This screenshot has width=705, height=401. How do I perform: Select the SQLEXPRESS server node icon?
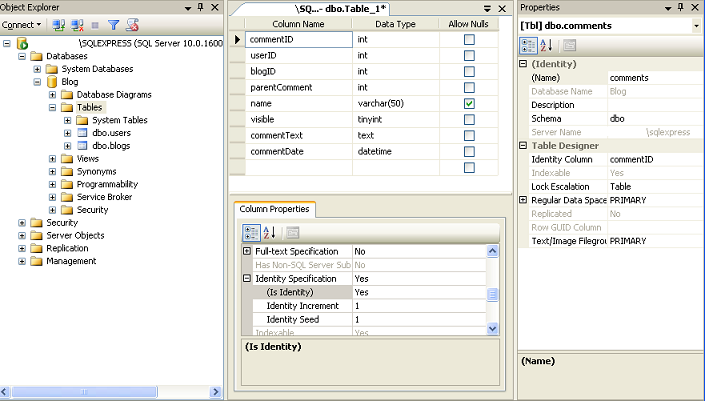22,43
